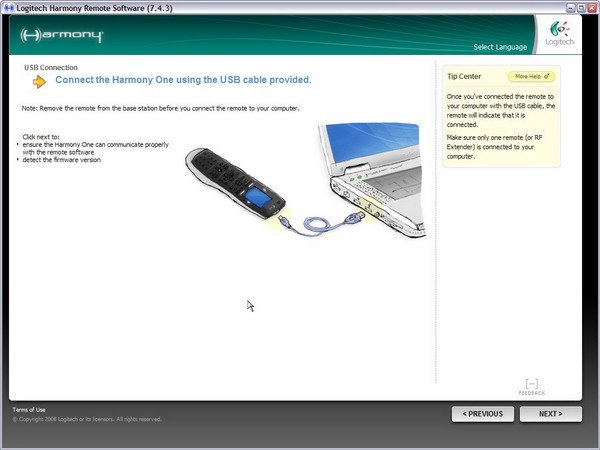Click the Feedback icon
This screenshot has height=450, width=600.
point(532,387)
